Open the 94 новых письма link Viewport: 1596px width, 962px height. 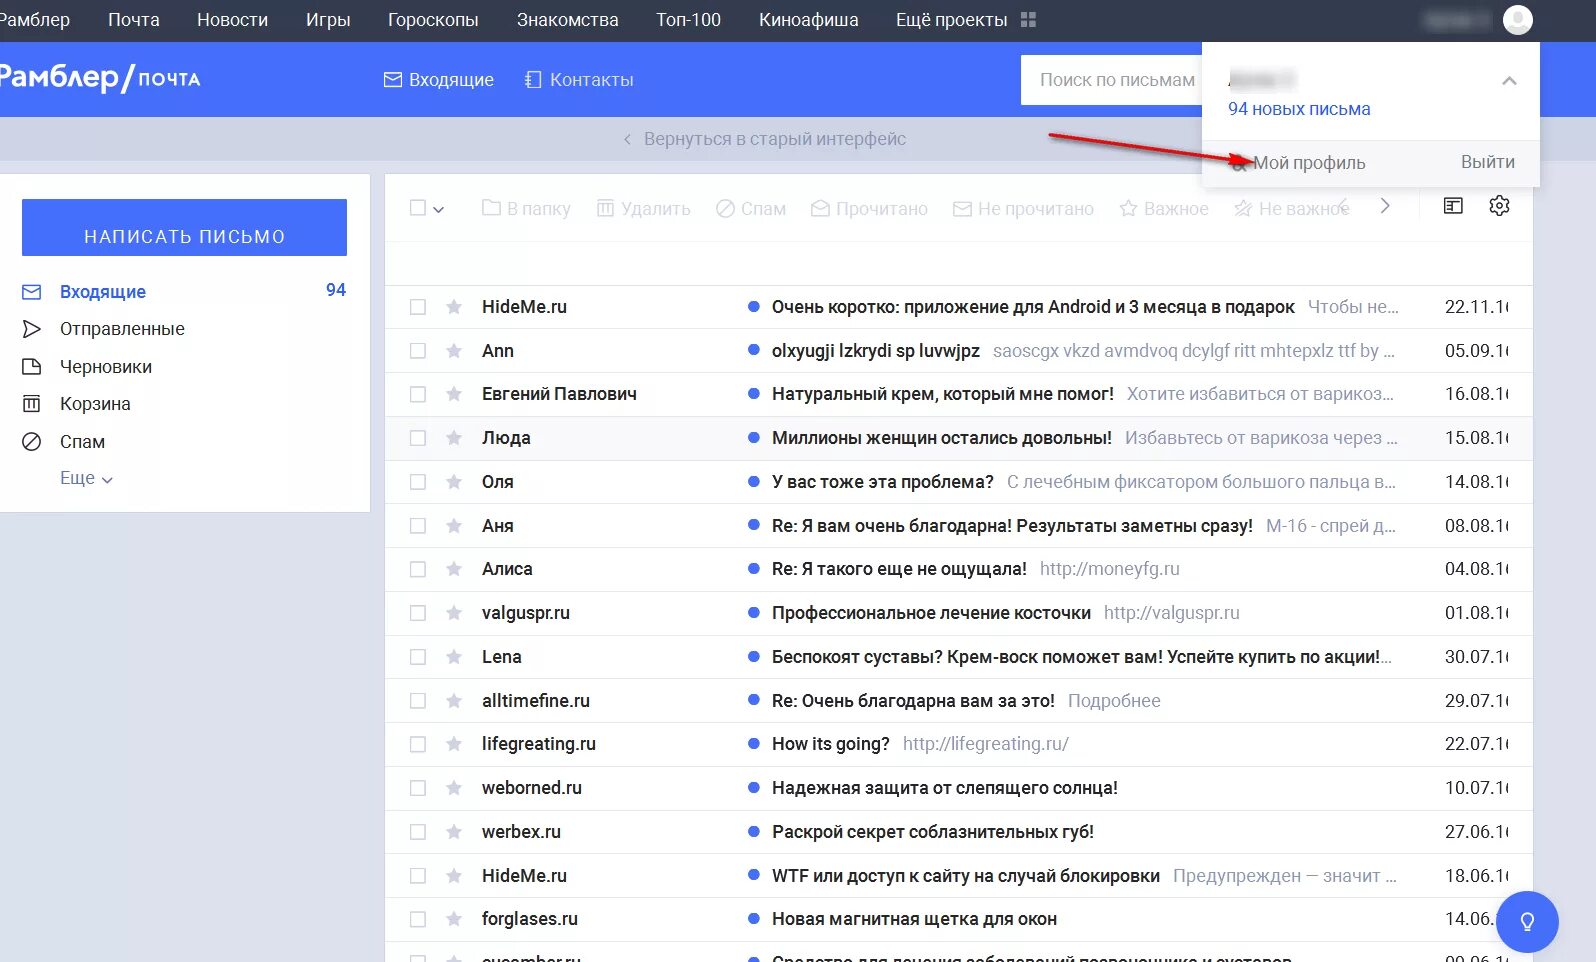[x=1299, y=109]
